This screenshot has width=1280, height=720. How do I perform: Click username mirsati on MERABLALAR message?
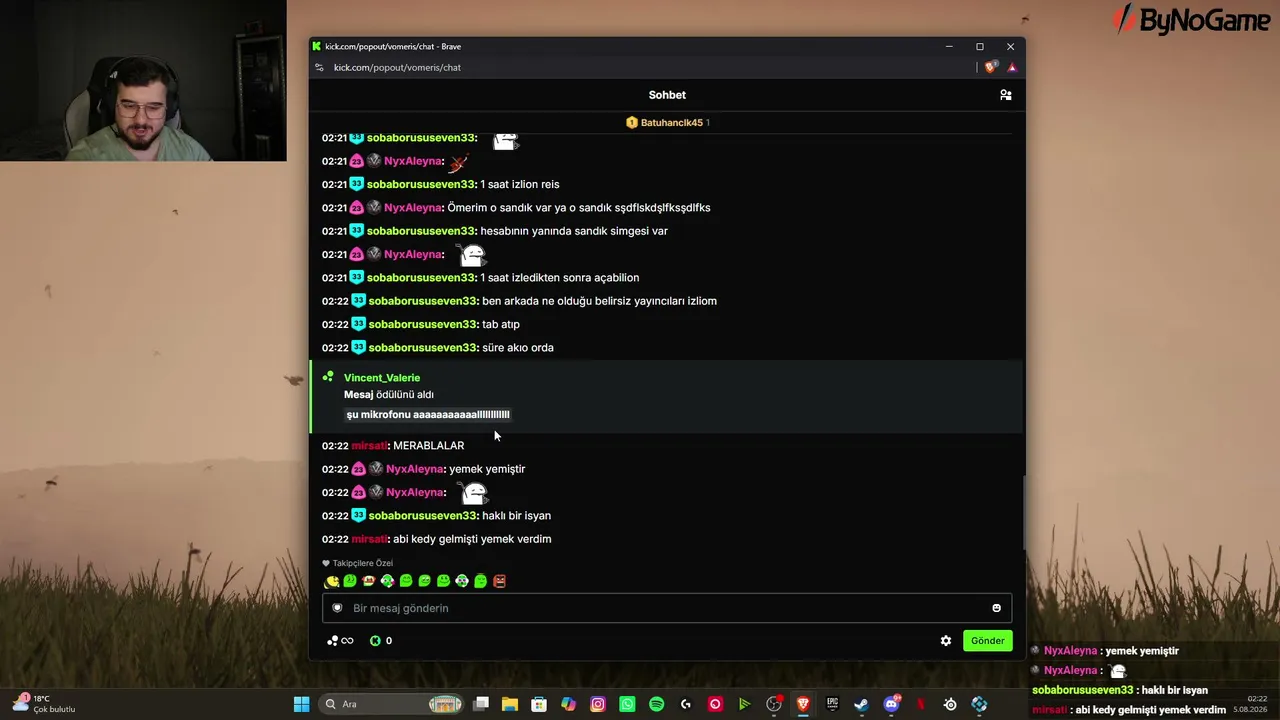point(369,446)
